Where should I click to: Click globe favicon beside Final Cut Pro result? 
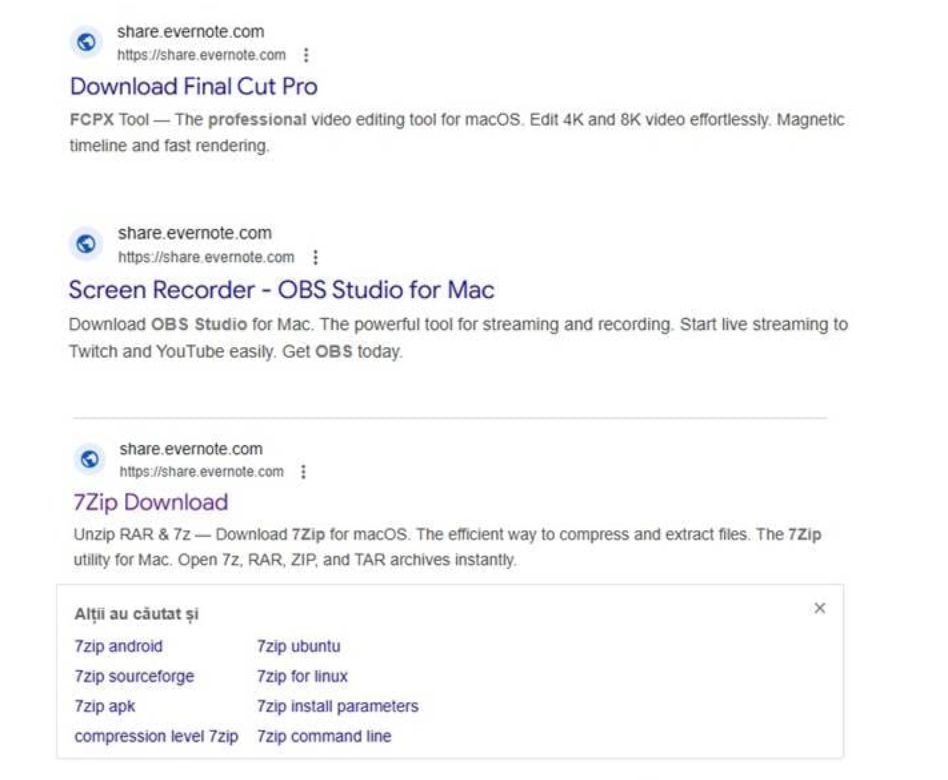[x=86, y=42]
